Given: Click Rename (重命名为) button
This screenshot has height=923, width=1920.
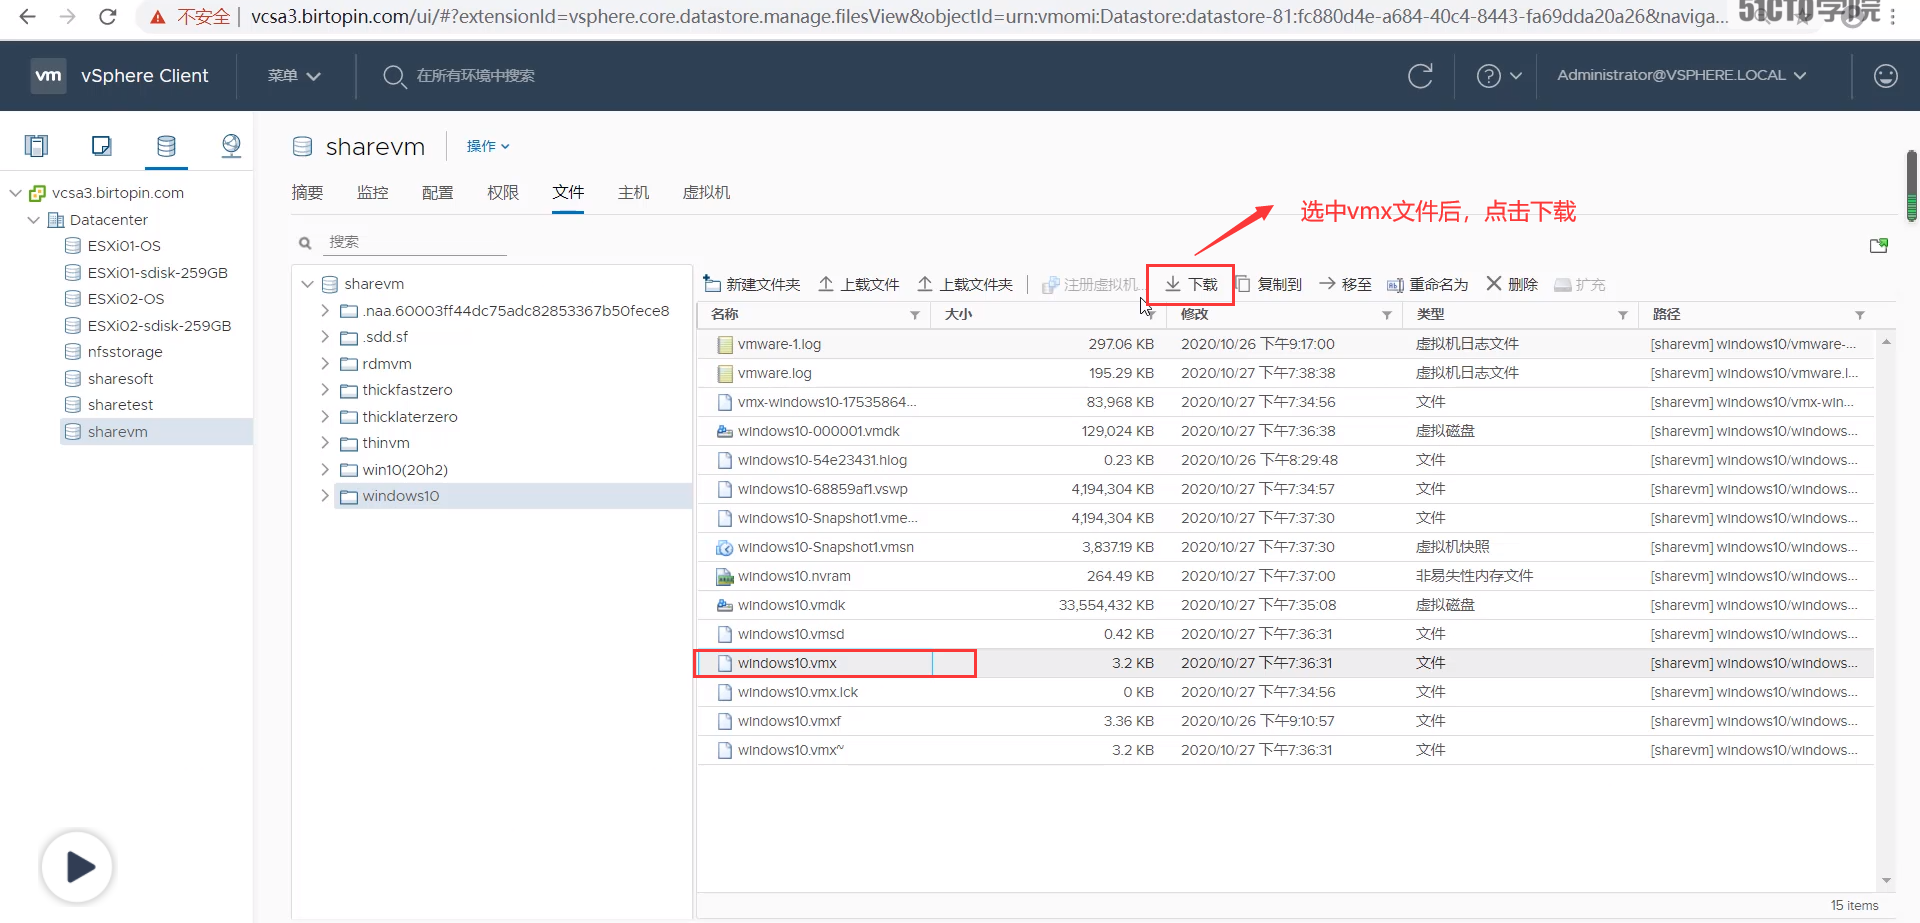Looking at the screenshot, I should pos(1427,285).
